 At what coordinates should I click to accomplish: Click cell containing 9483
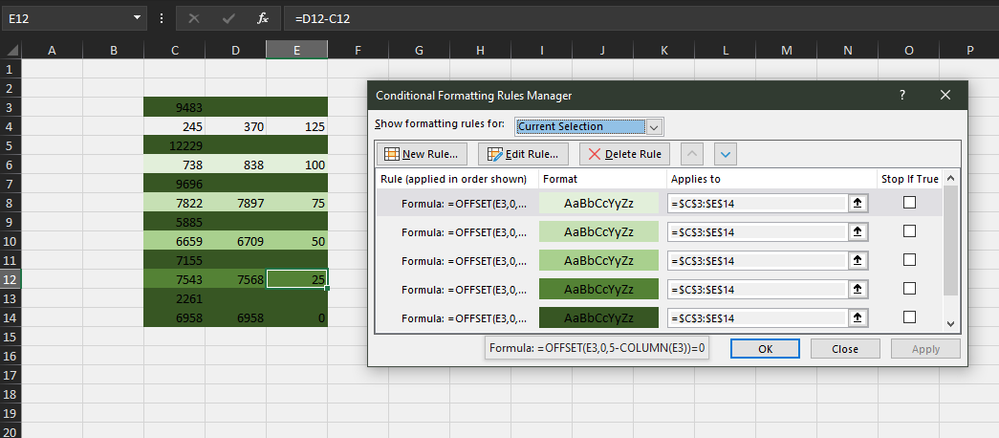(x=175, y=108)
